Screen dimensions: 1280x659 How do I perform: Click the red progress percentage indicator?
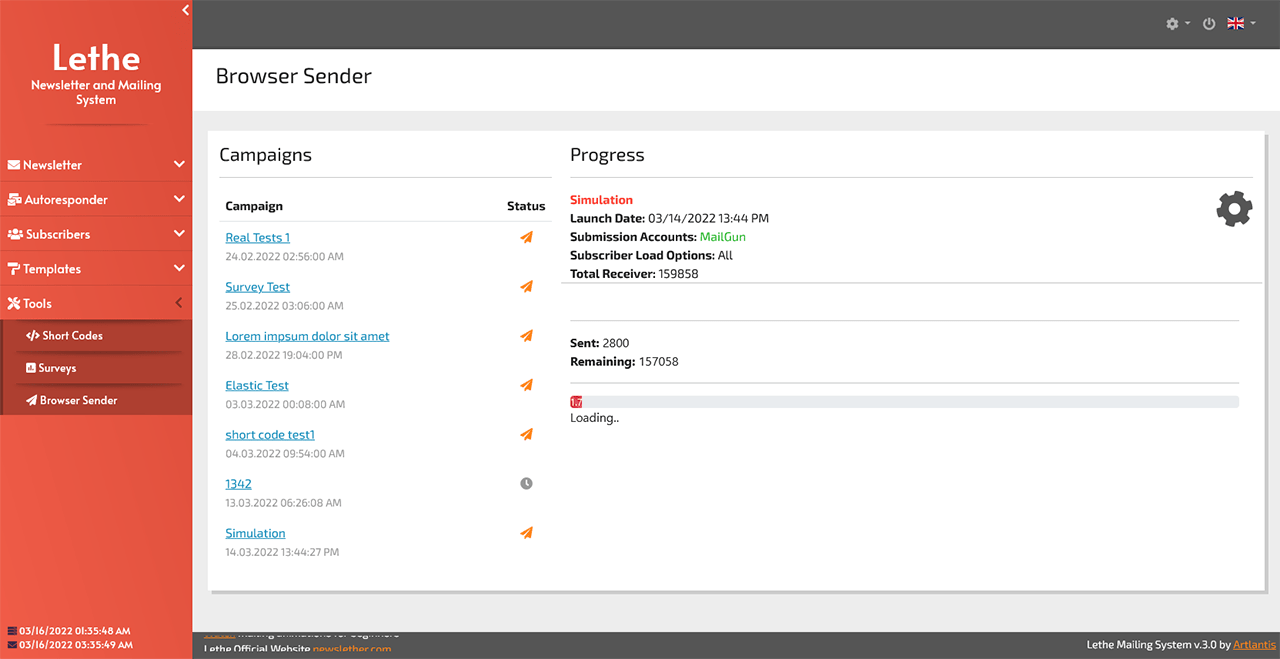point(576,402)
